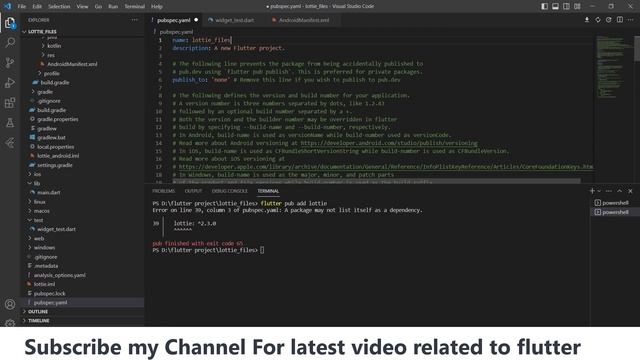
Task: Switch to the OUTPUT panel tab
Action: [x=193, y=191]
